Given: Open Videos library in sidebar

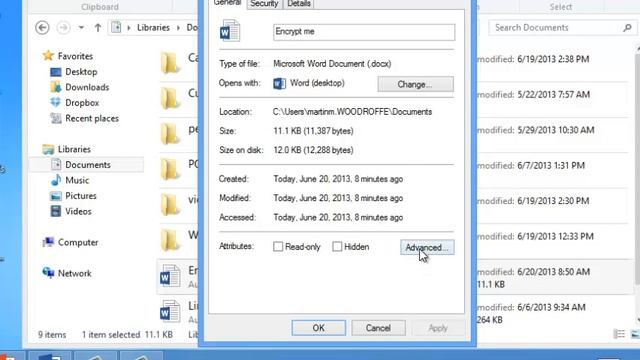Looking at the screenshot, I should 78,211.
